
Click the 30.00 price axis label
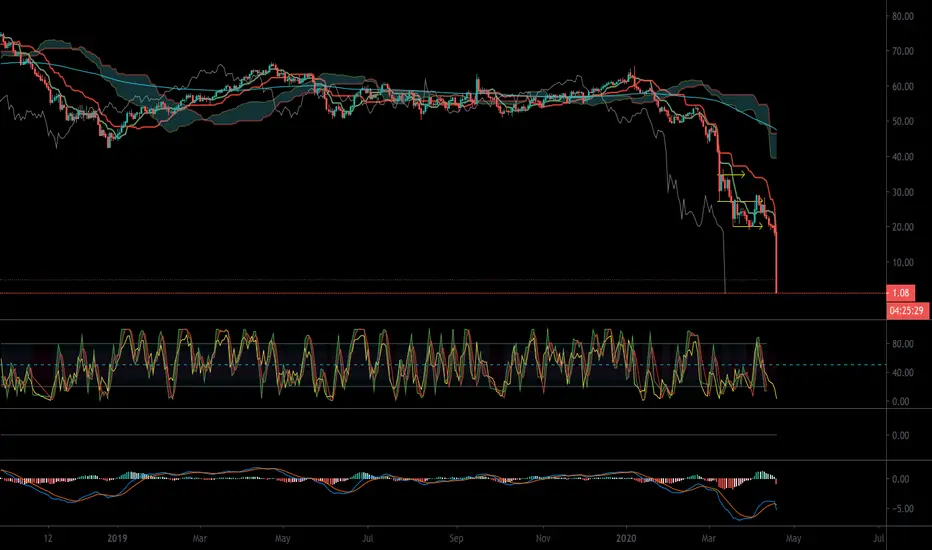903,192
